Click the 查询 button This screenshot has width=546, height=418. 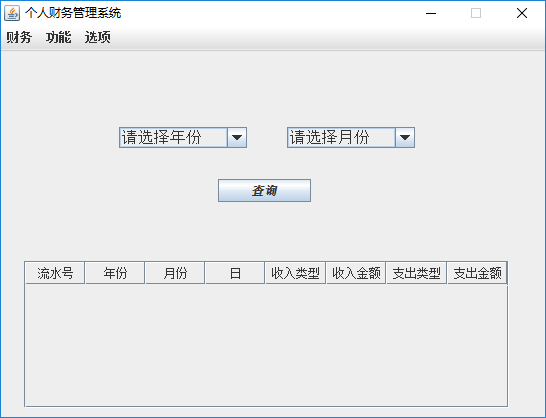(x=264, y=191)
